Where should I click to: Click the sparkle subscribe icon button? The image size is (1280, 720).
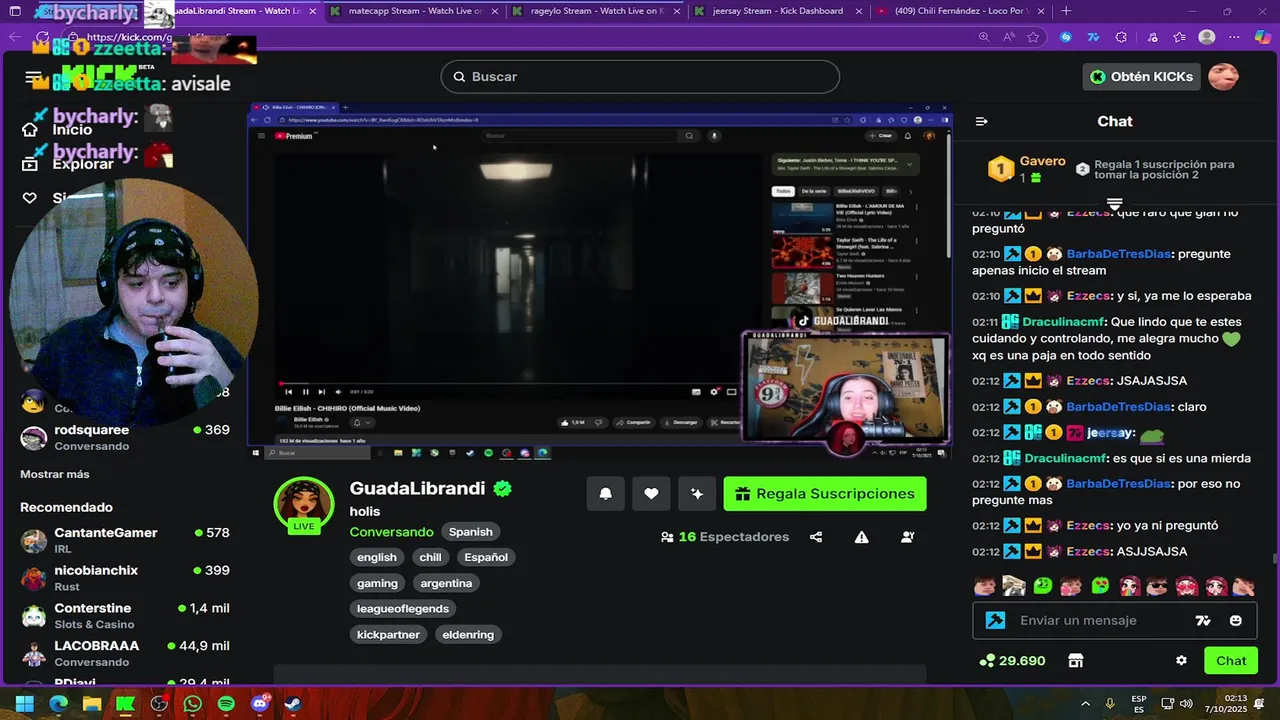697,493
